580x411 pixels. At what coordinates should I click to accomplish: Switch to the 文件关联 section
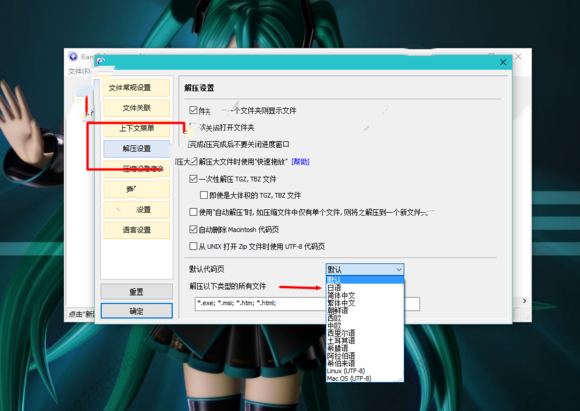136,108
